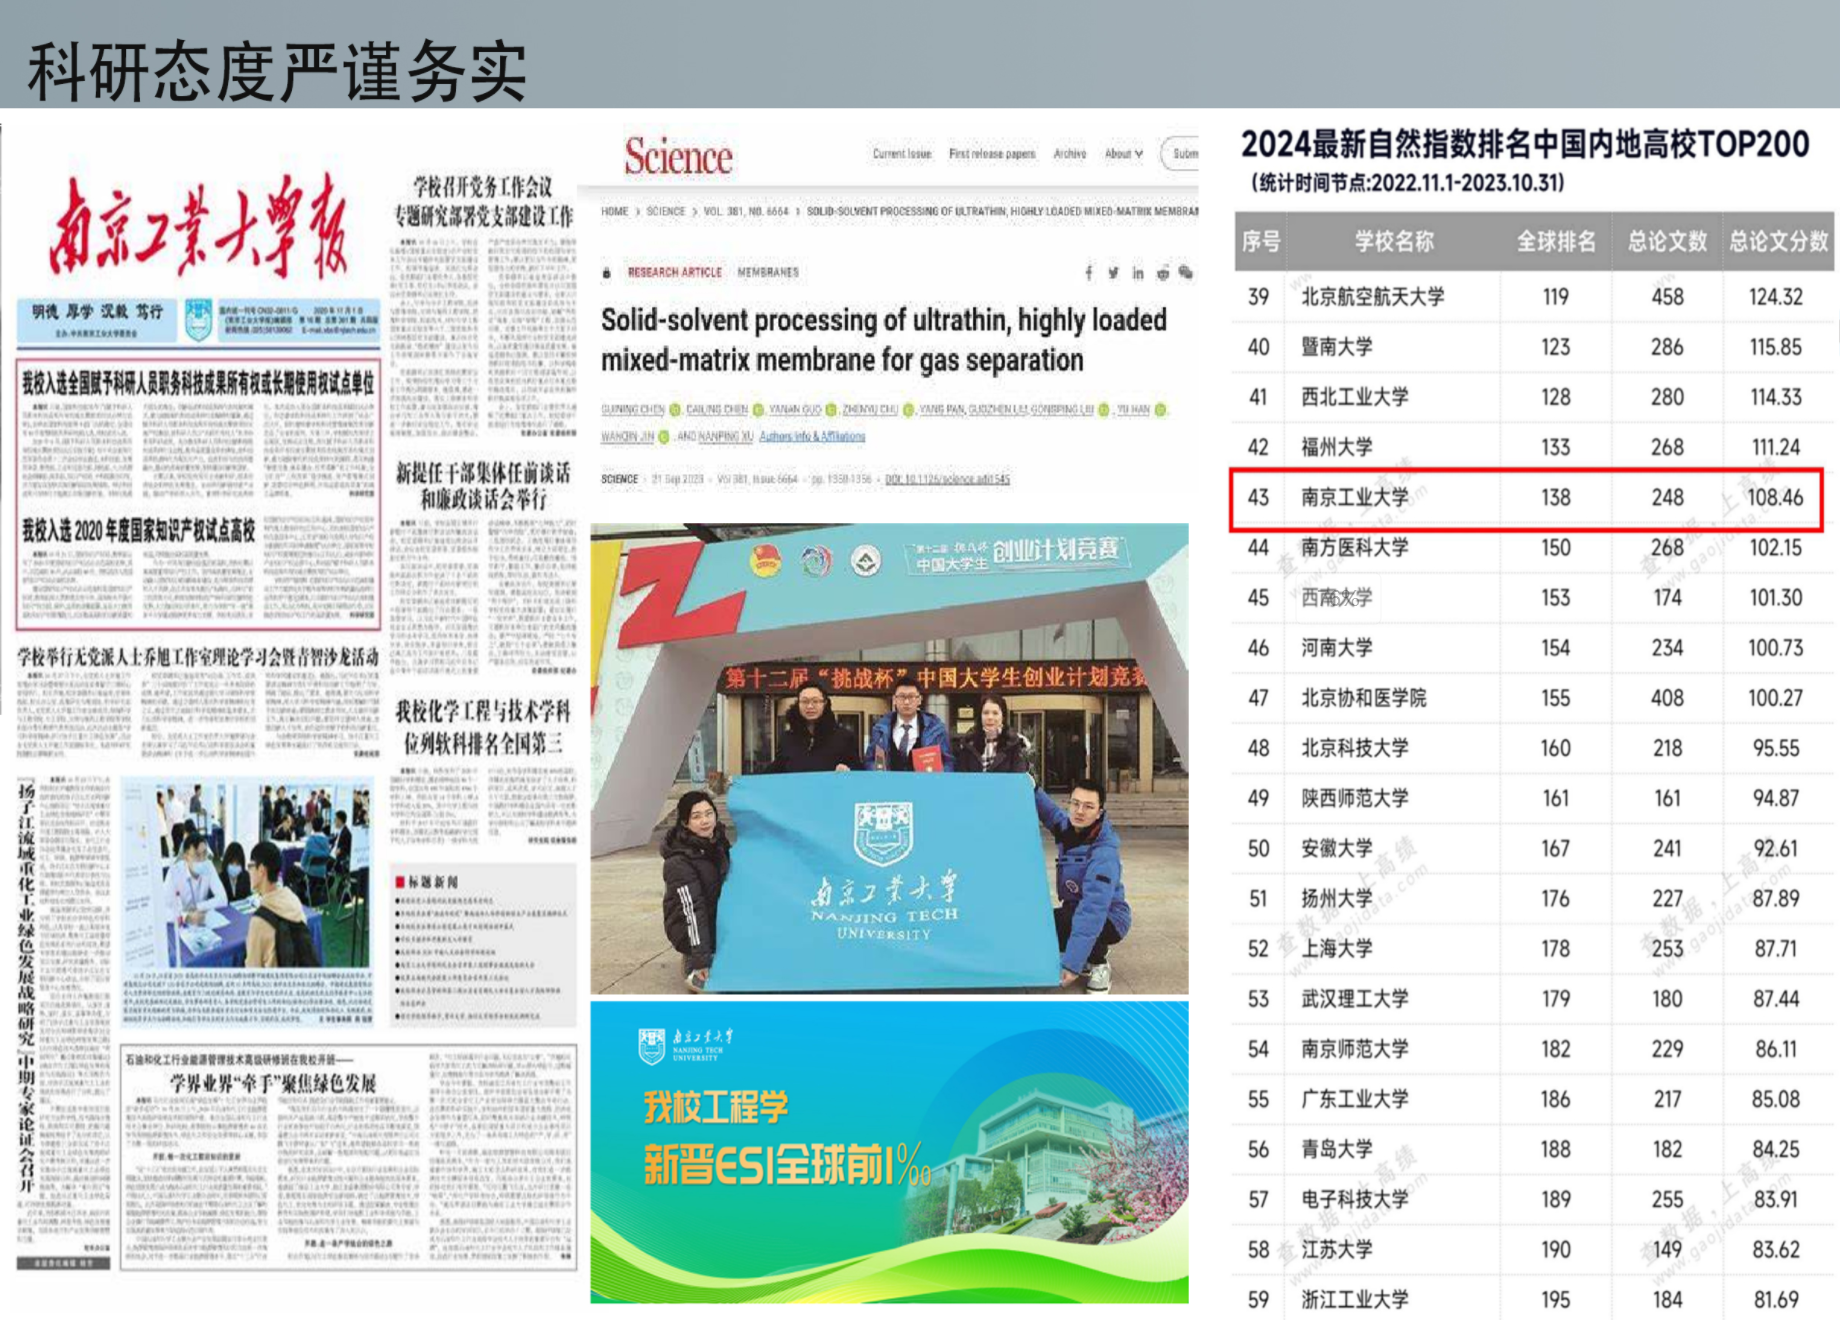
Task: Click the Nanjing Tech logo on ESI banner
Action: [x=687, y=1045]
